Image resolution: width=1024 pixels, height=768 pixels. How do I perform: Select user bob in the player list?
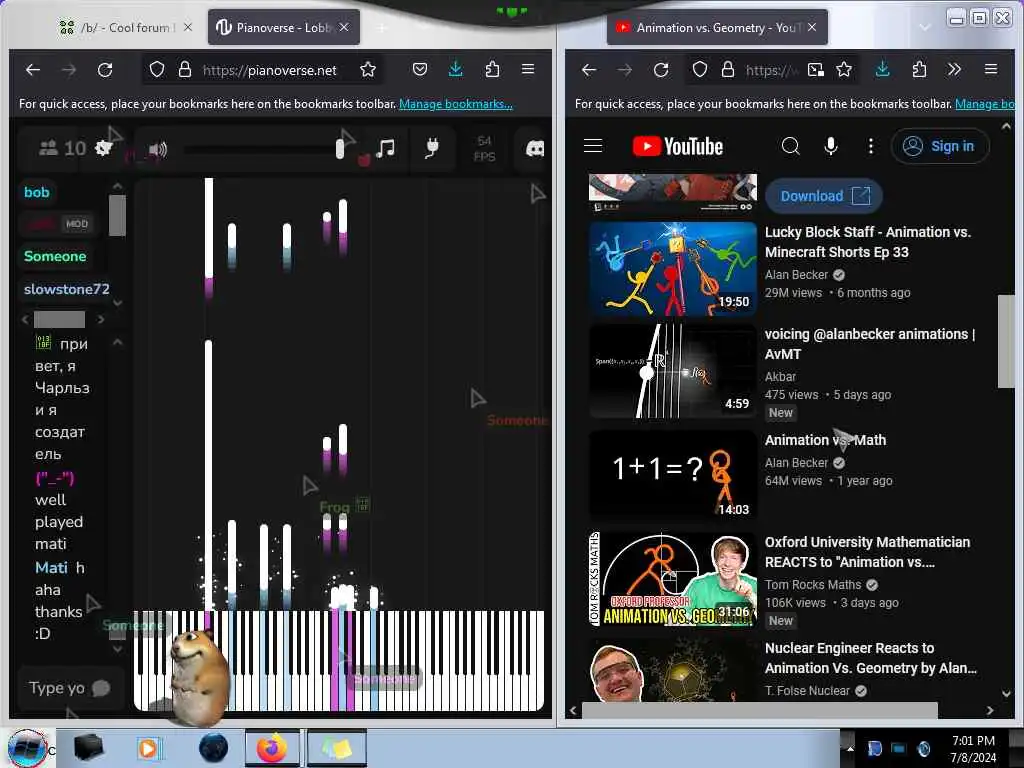(37, 192)
